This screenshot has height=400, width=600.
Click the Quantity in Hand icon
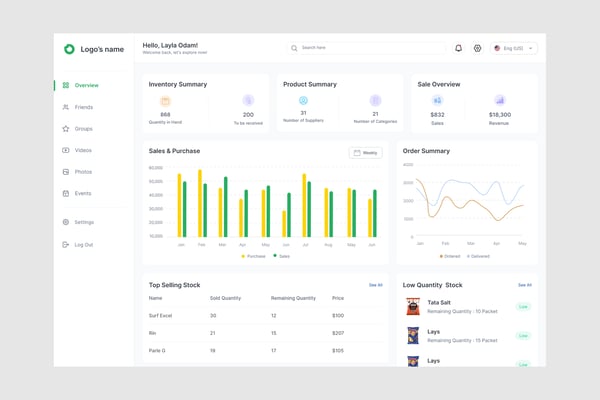click(x=165, y=101)
